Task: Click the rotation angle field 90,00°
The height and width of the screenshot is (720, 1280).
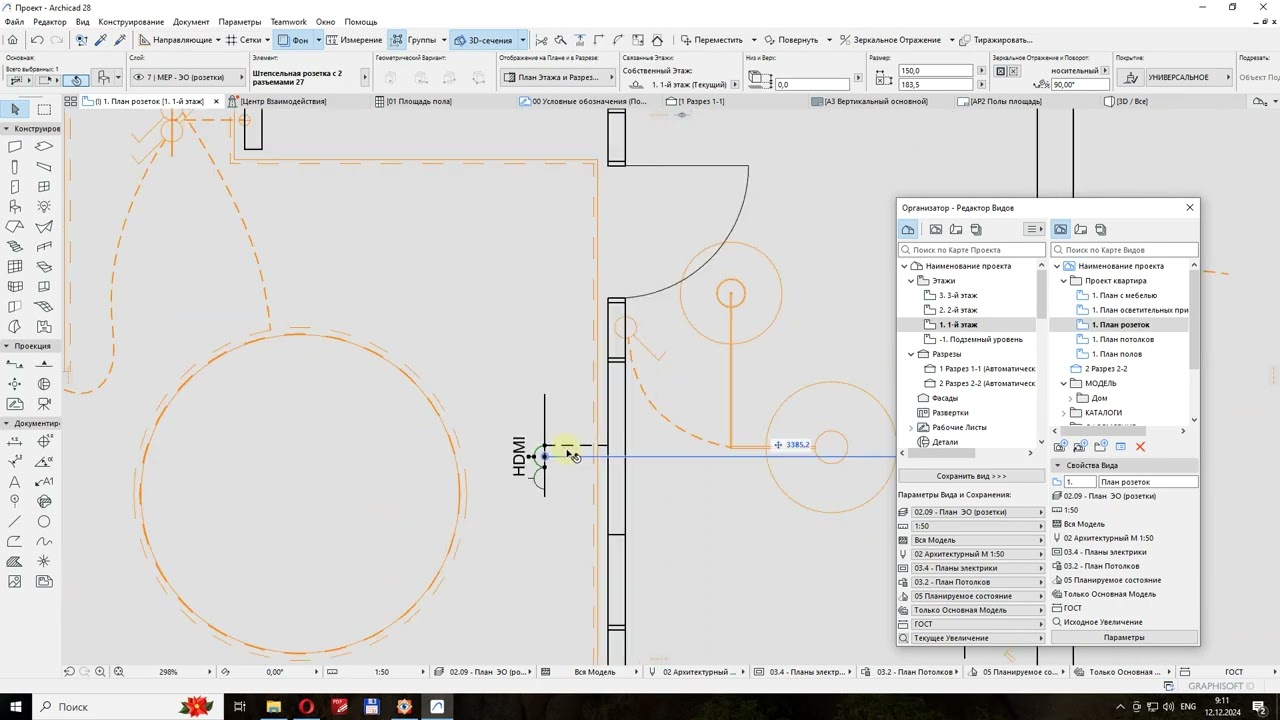Action: pos(1079,85)
